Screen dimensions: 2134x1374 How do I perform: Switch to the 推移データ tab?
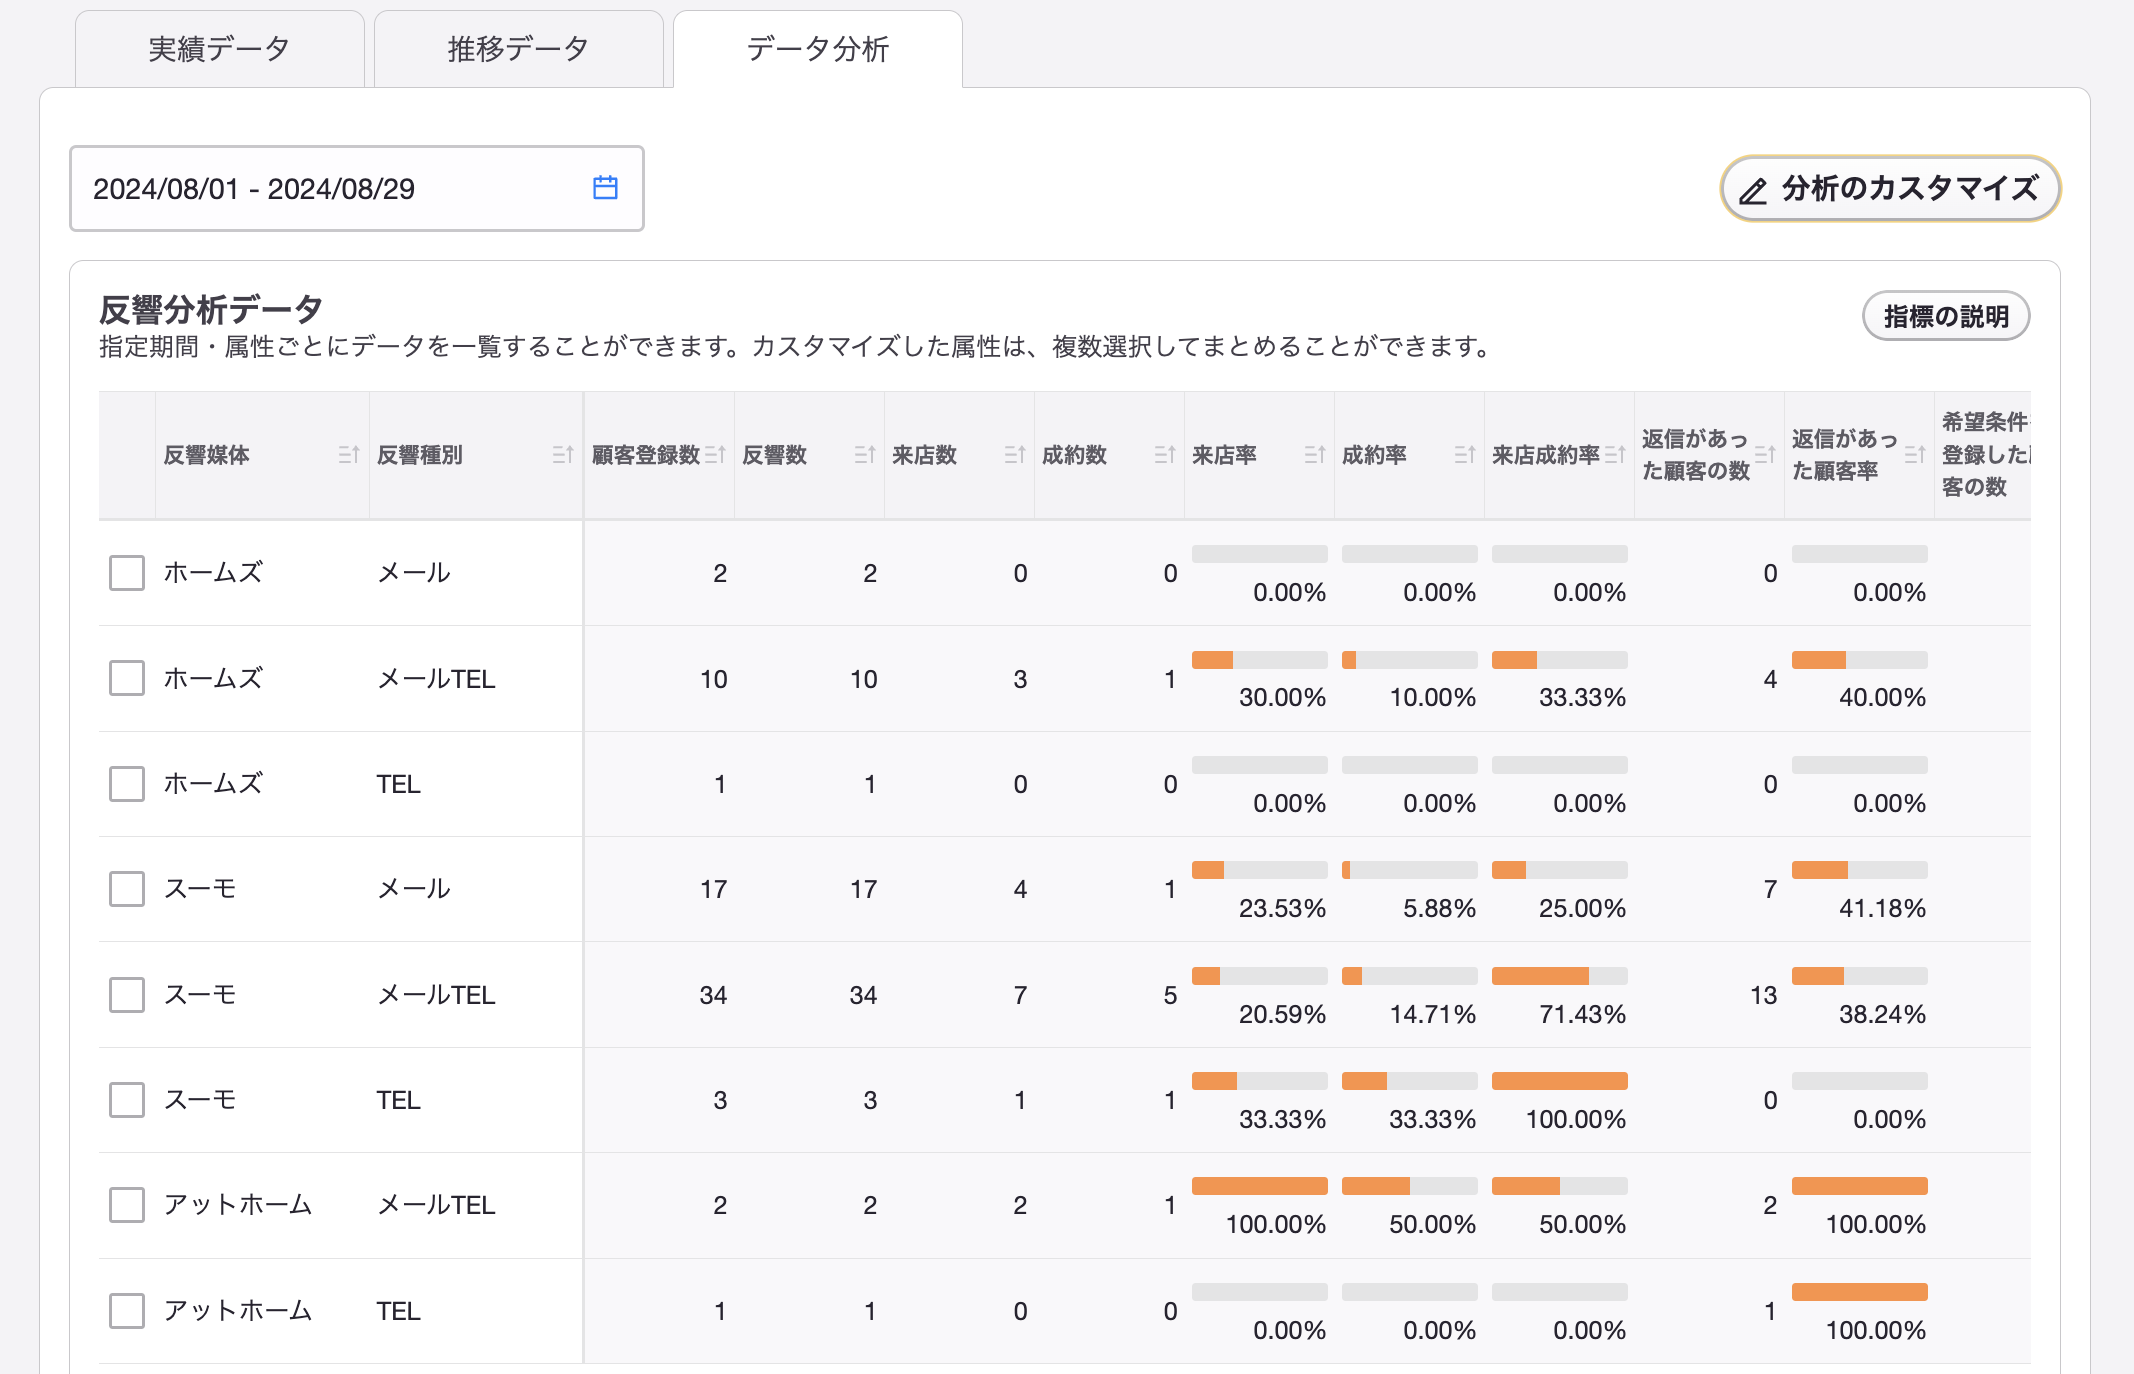518,49
